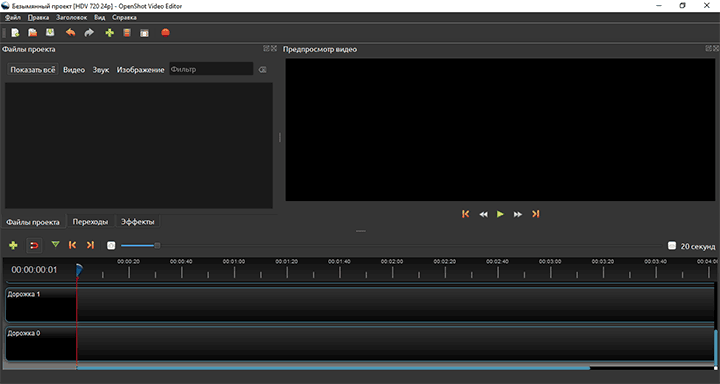Click Next Marker icon in timeline toolbar

(x=90, y=245)
